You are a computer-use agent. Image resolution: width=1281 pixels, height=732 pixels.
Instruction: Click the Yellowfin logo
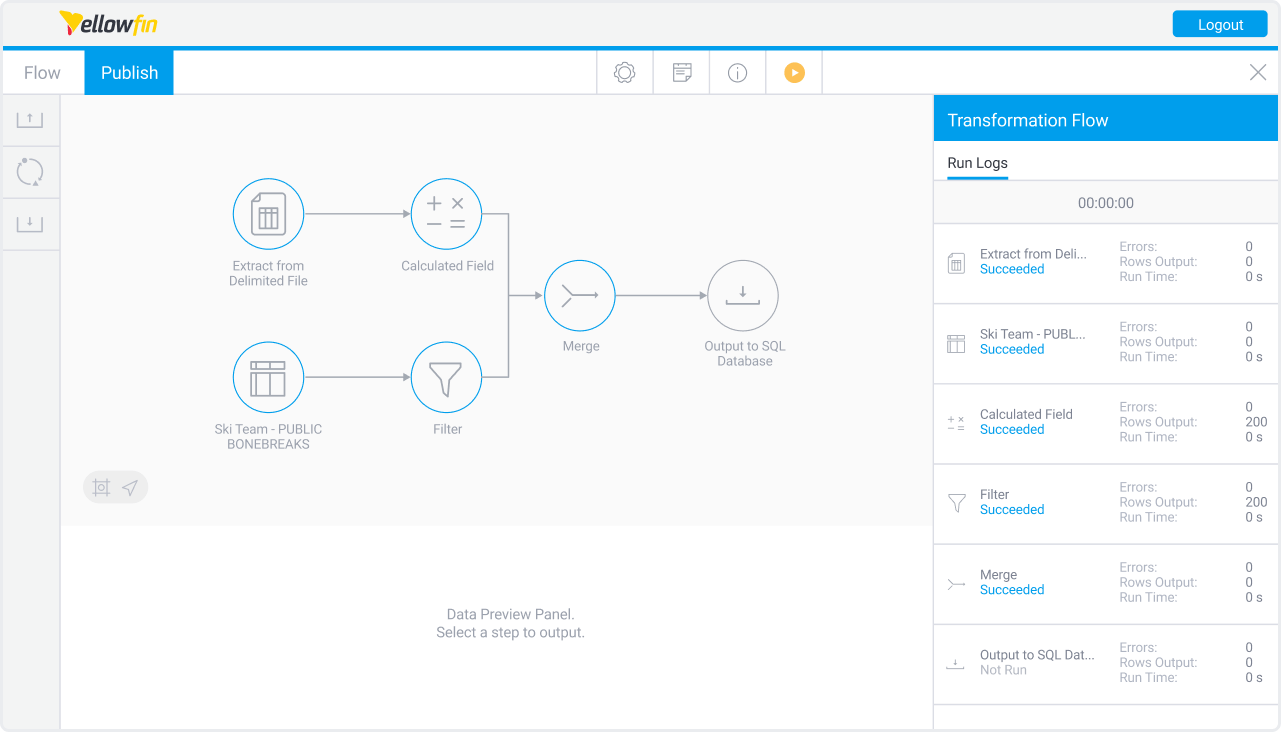click(108, 23)
